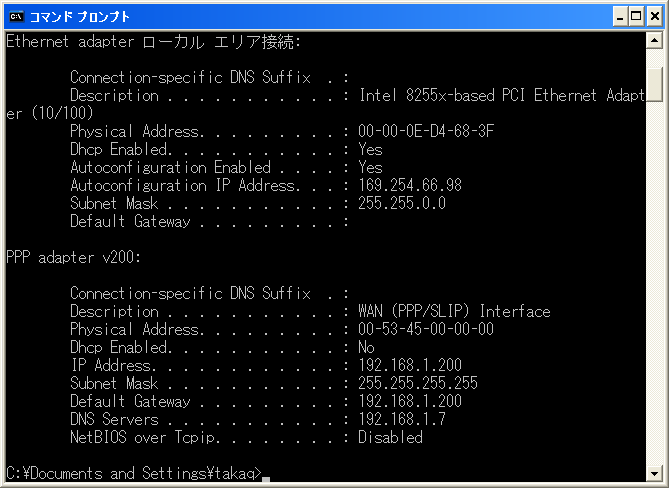Click the PPP adapter v200 heading
This screenshot has width=669, height=488.
[73, 258]
